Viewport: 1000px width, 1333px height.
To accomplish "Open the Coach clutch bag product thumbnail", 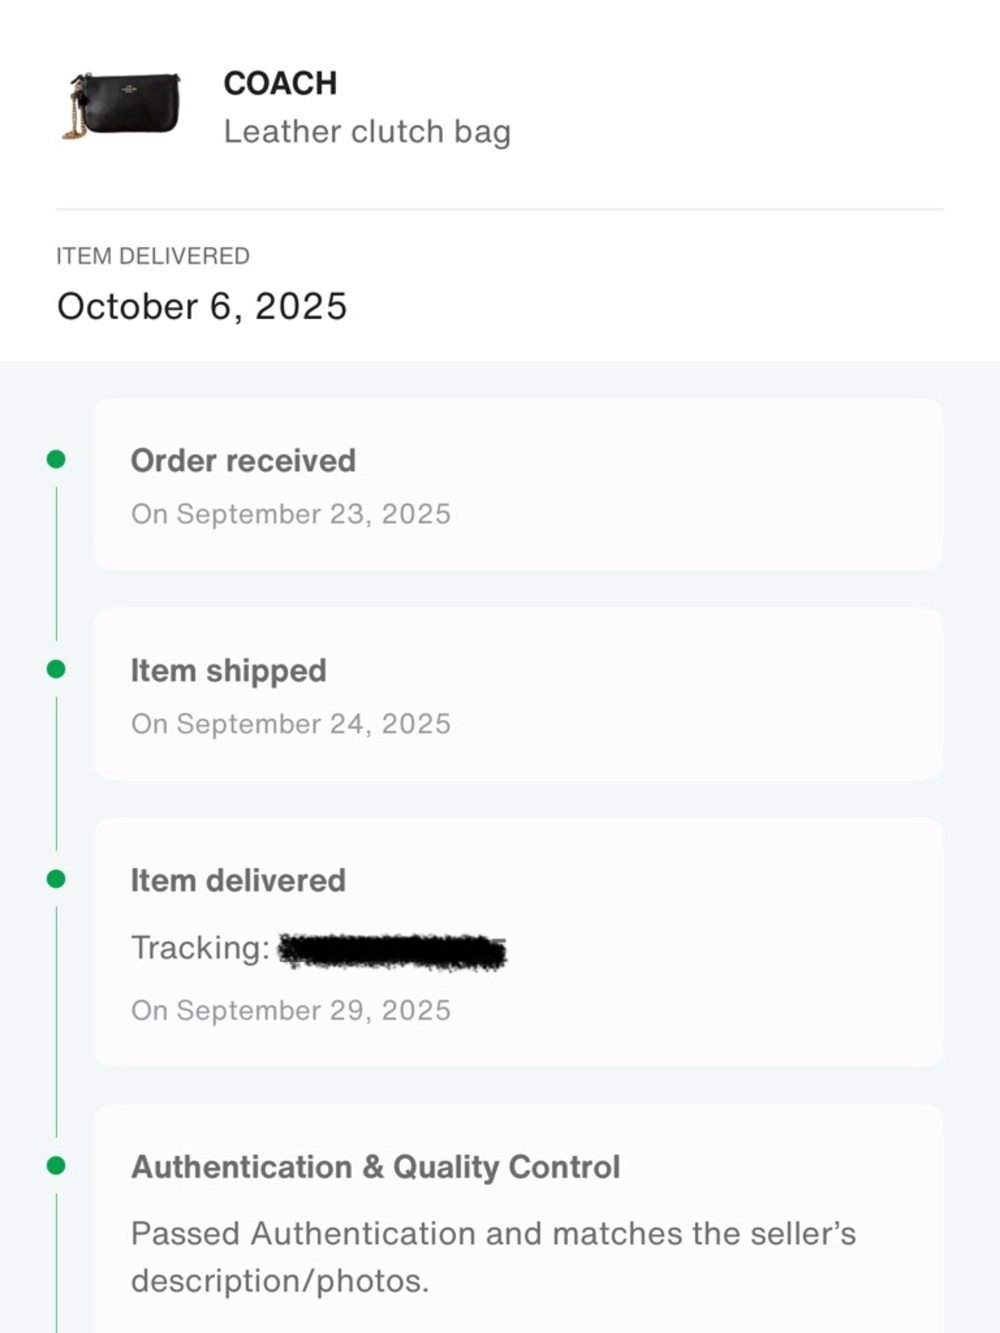I will [x=124, y=105].
